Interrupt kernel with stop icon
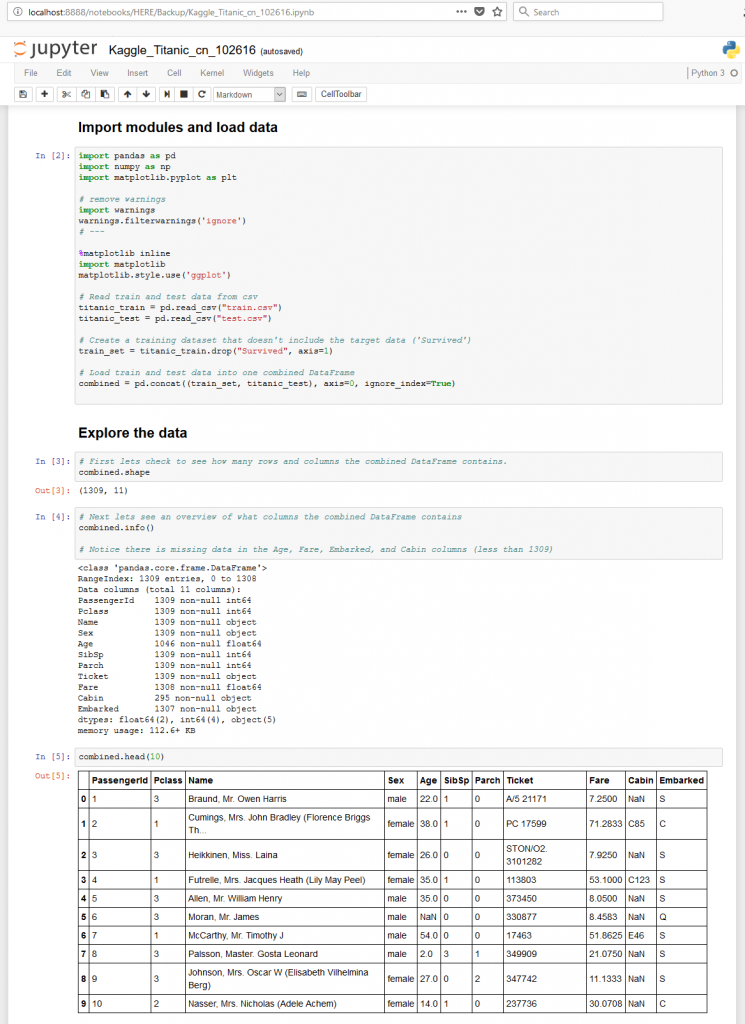745x1024 pixels. (184, 94)
